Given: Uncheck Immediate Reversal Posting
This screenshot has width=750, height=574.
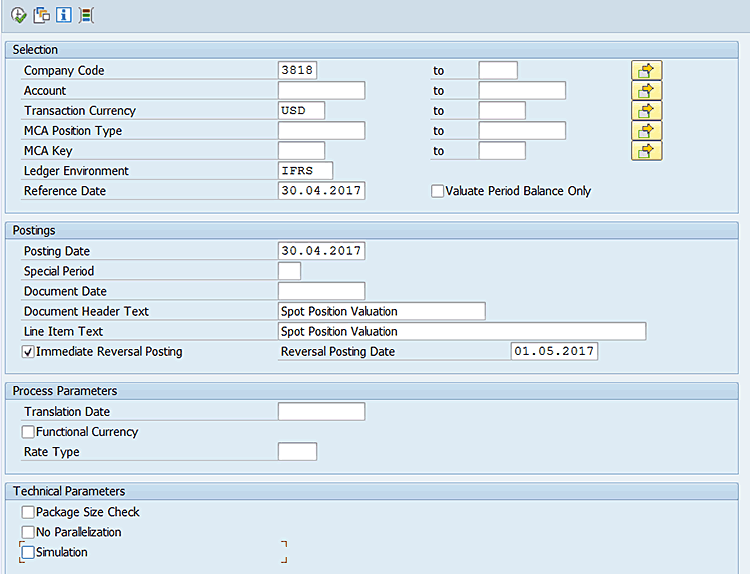Looking at the screenshot, I should point(28,352).
